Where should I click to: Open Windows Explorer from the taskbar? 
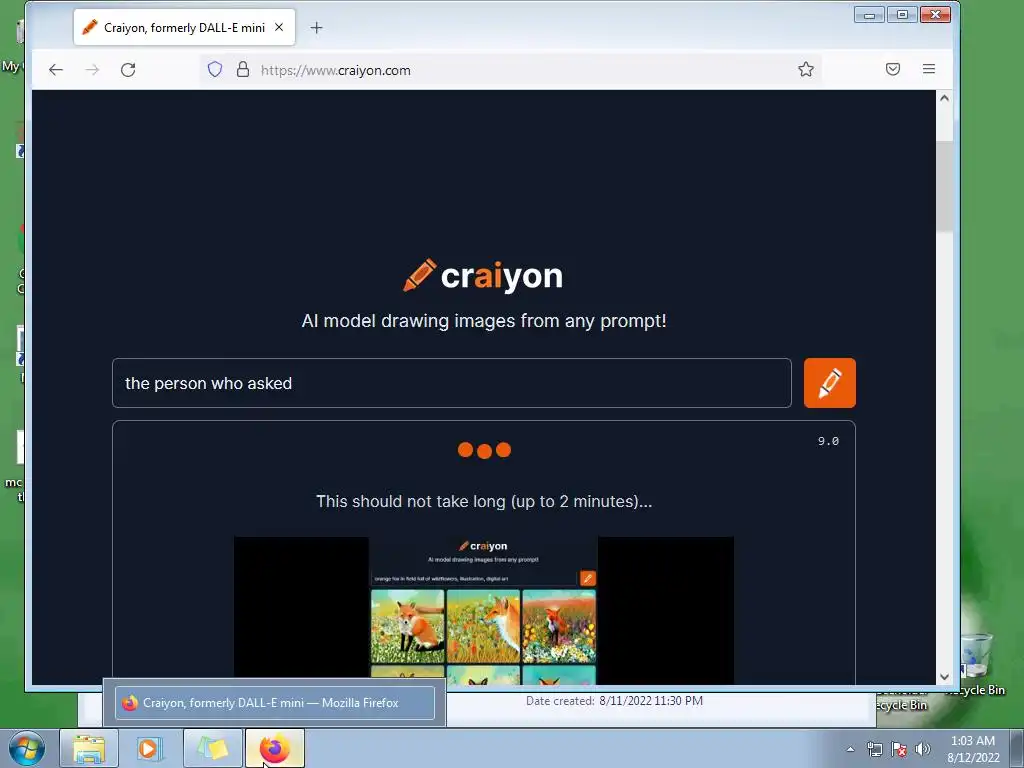click(x=89, y=748)
